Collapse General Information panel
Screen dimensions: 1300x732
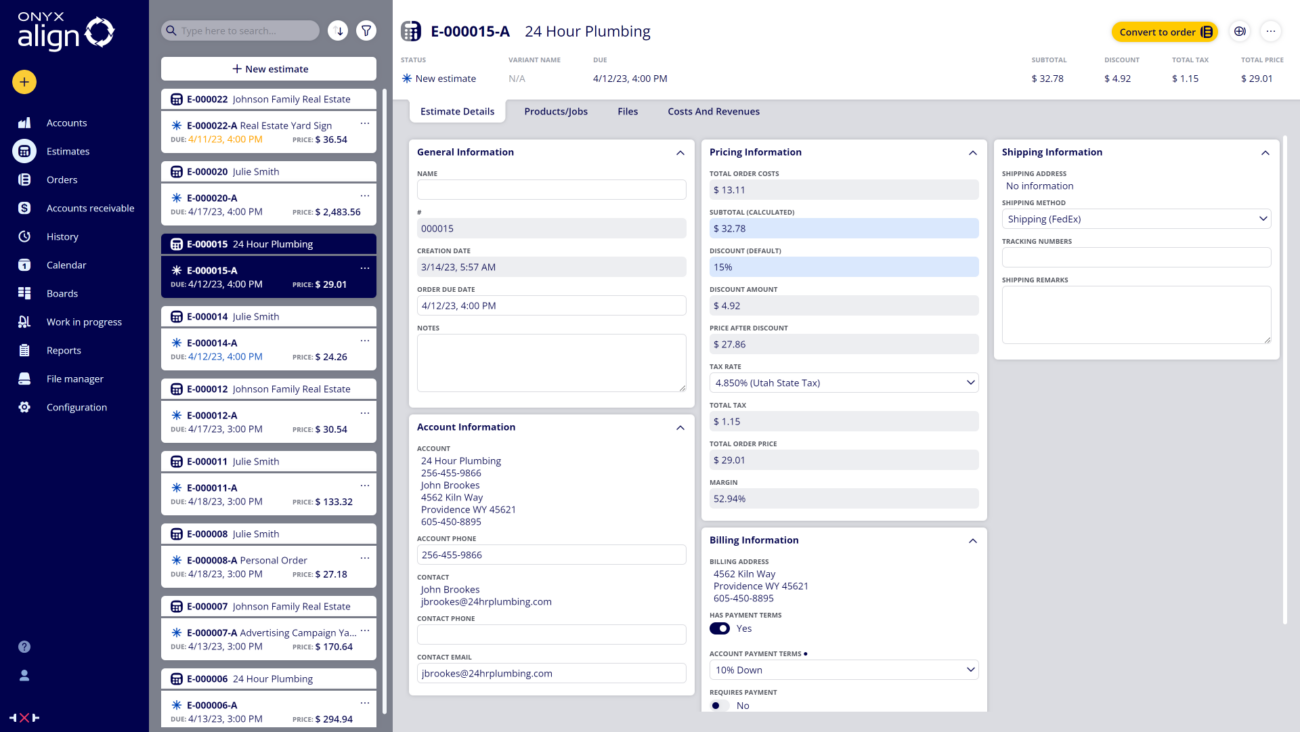pyautogui.click(x=680, y=153)
